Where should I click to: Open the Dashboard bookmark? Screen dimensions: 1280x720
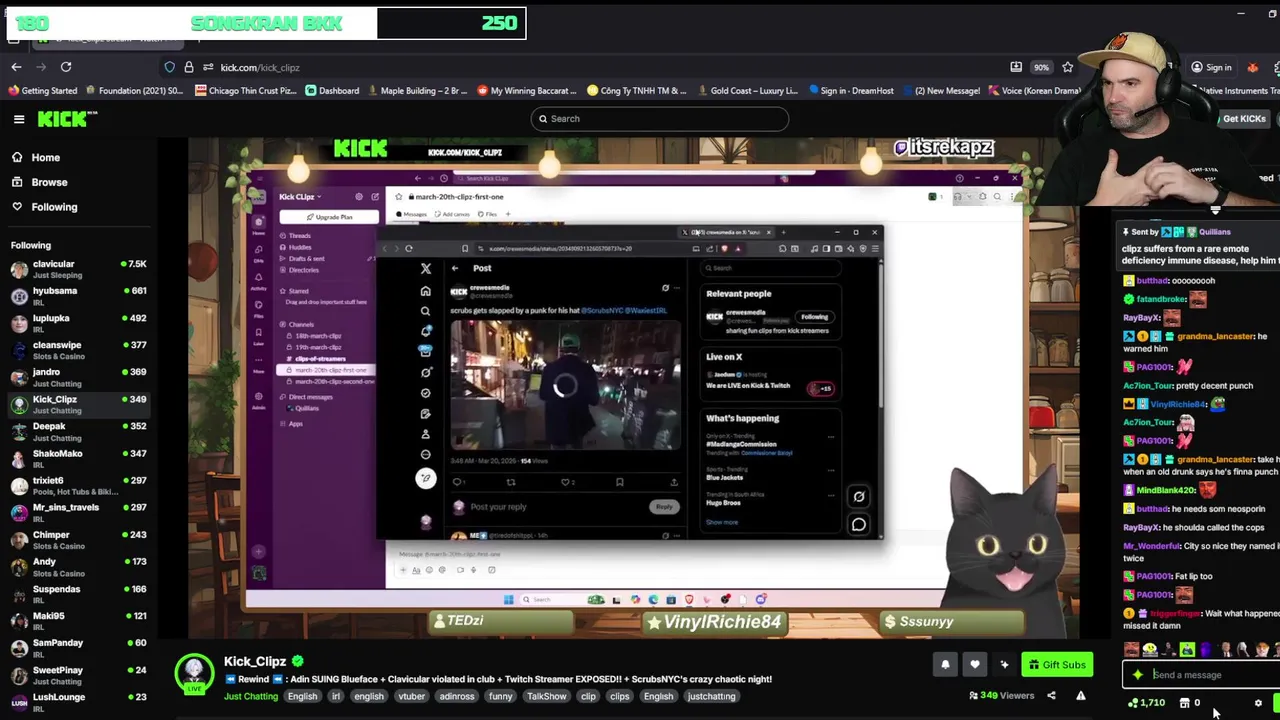click(x=332, y=91)
